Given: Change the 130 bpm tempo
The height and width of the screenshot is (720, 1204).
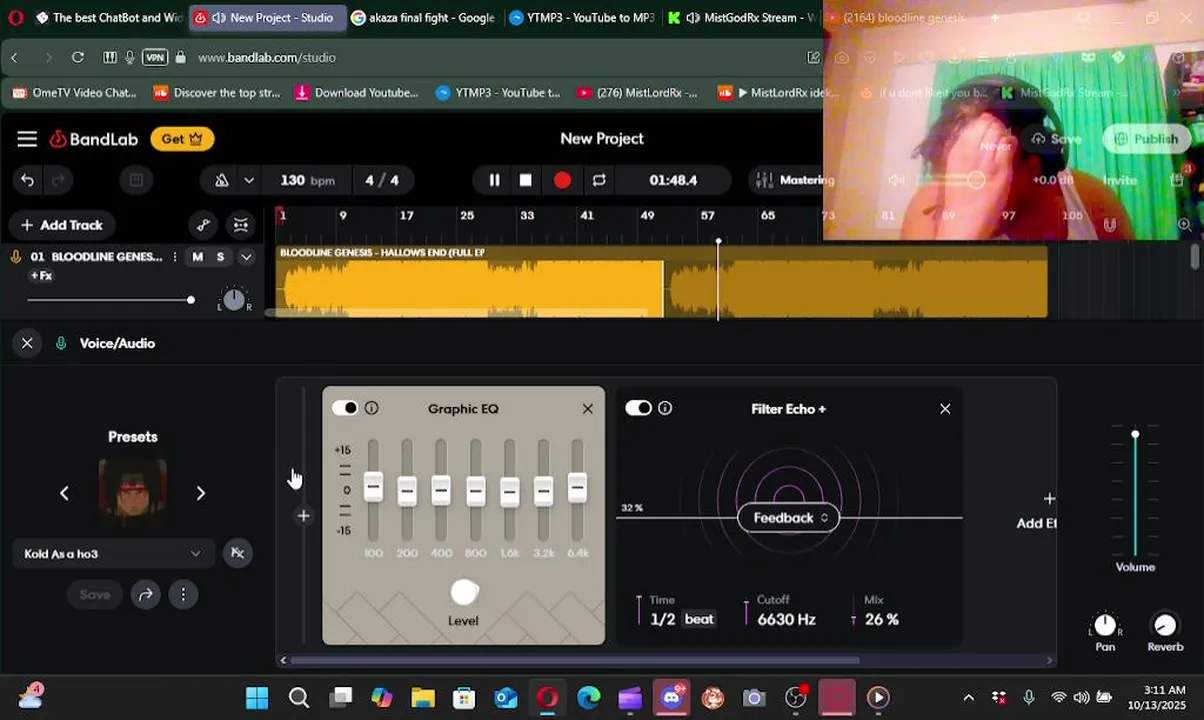Looking at the screenshot, I should tap(307, 180).
